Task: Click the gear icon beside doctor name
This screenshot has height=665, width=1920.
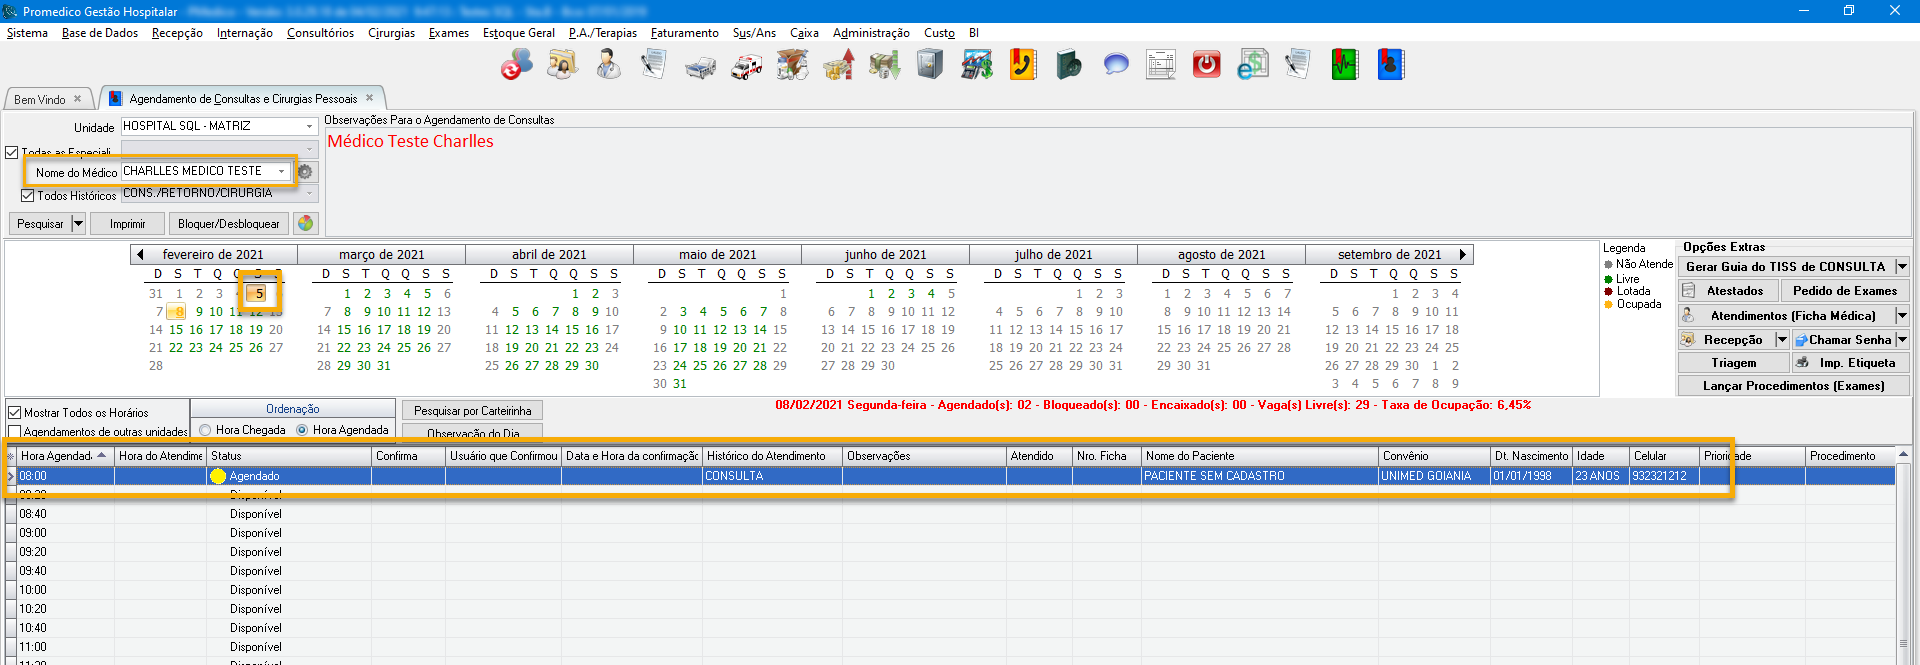Action: click(305, 172)
